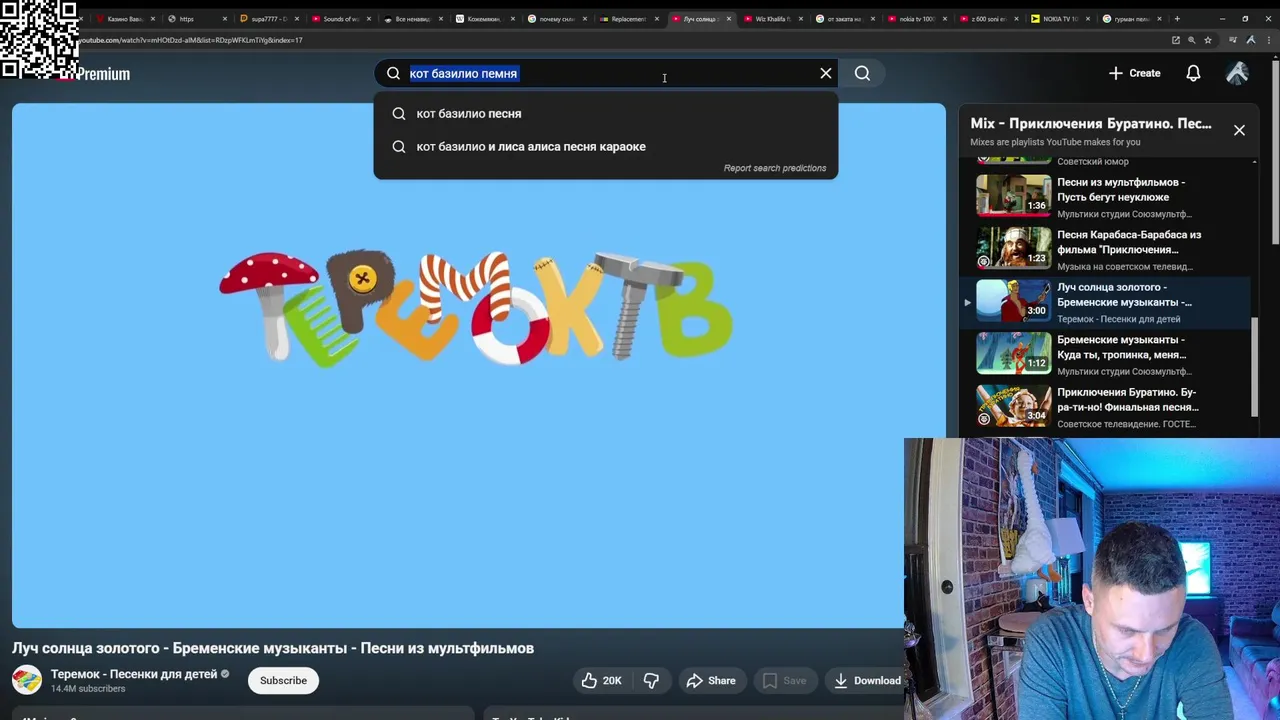Bookmark page with star icon
Viewport: 1280px width, 720px height.
pos(1208,40)
